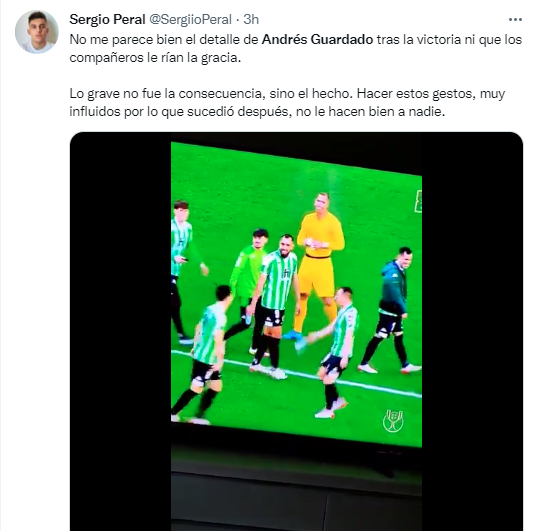Viewport: 537px width, 531px height.
Task: Select the first paragraph of the tweet text
Action: point(296,49)
